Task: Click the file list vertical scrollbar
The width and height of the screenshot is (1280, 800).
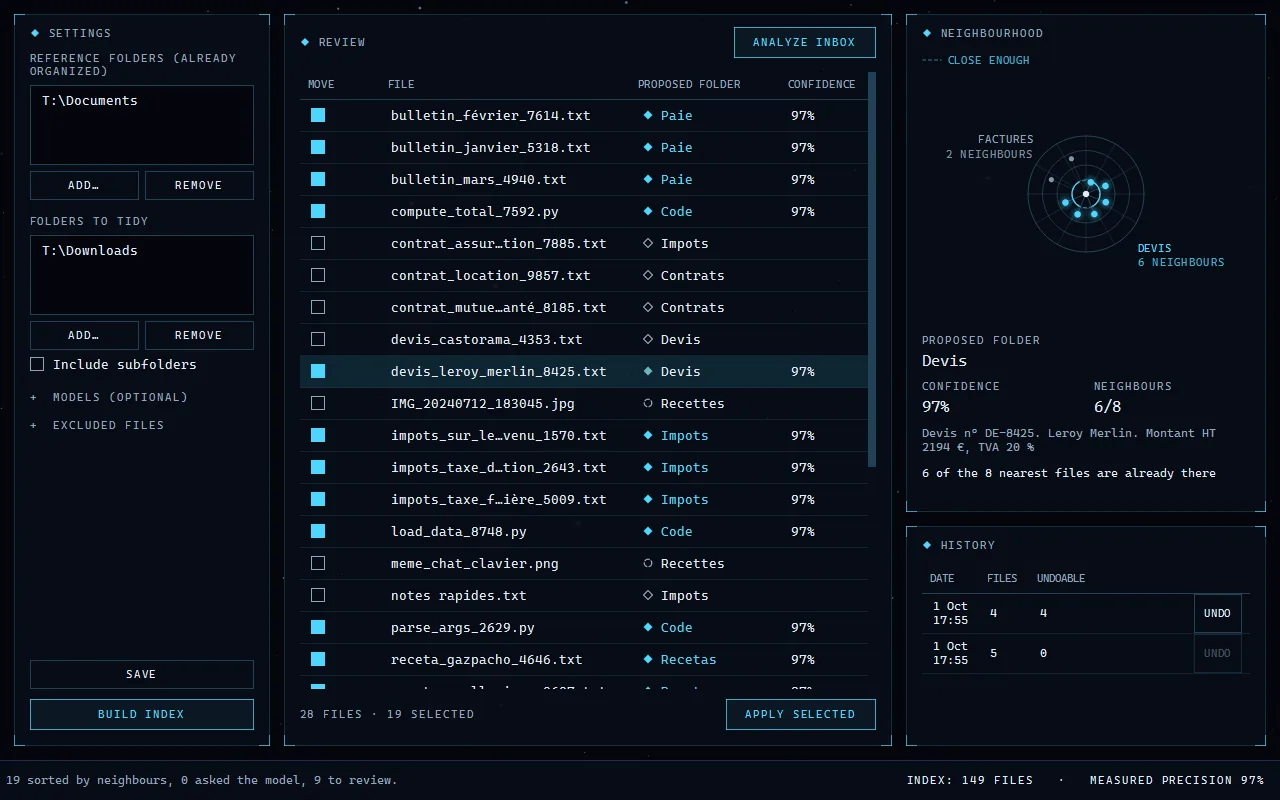Action: (x=872, y=269)
